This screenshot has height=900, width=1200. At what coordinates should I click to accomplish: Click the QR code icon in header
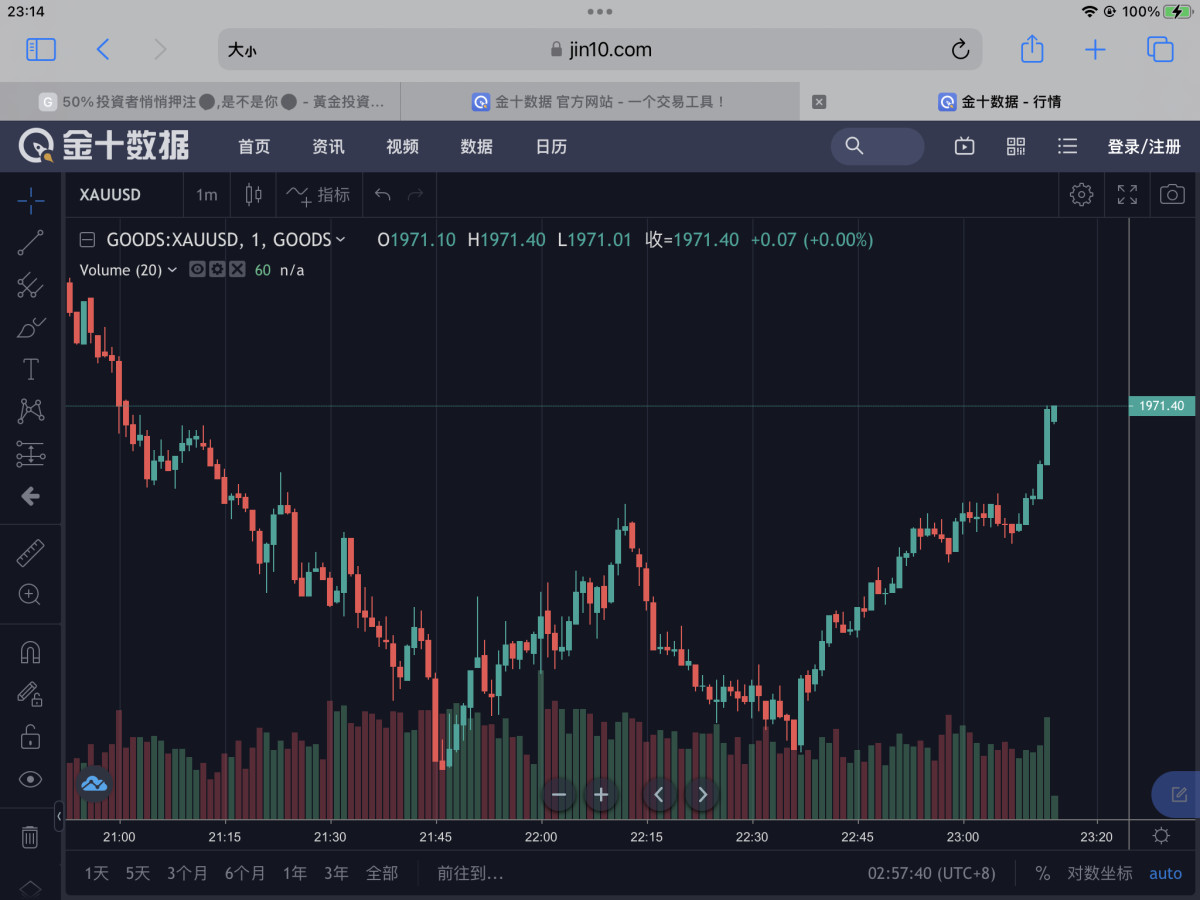pos(1016,147)
